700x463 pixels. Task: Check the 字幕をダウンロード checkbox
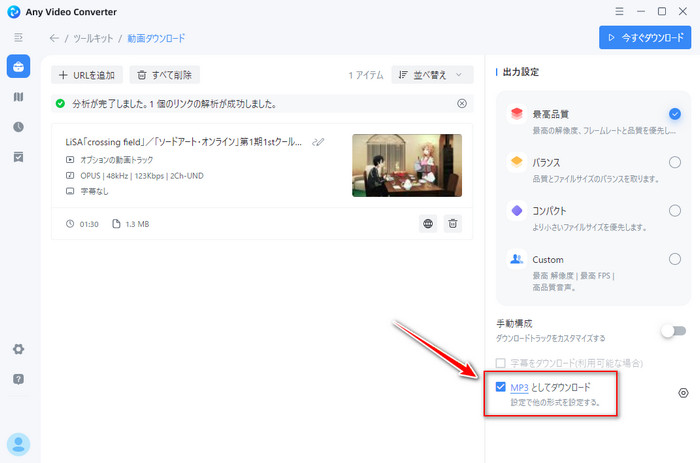(x=500, y=363)
